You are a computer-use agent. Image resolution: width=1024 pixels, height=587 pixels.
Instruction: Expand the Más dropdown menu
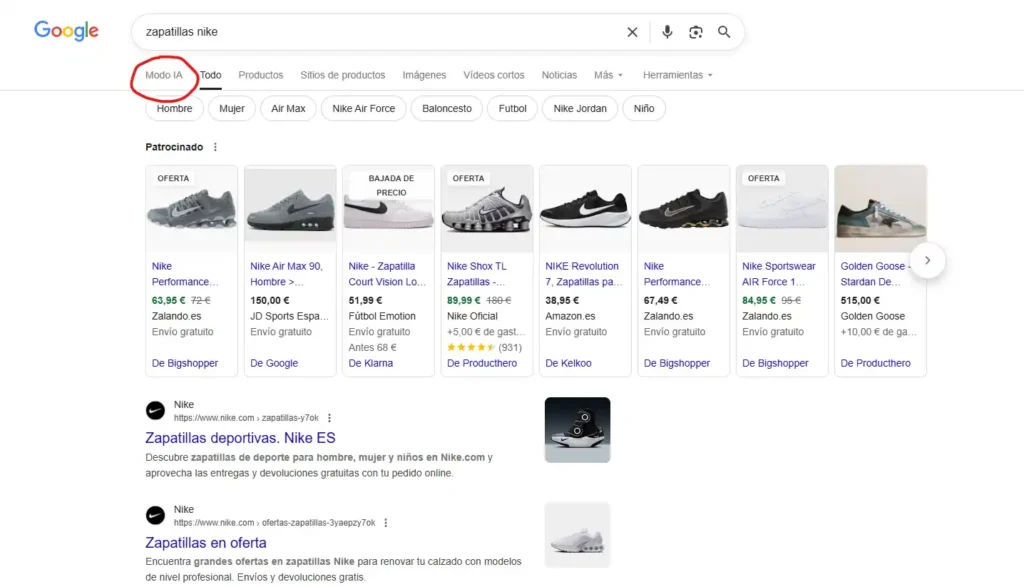tap(608, 75)
